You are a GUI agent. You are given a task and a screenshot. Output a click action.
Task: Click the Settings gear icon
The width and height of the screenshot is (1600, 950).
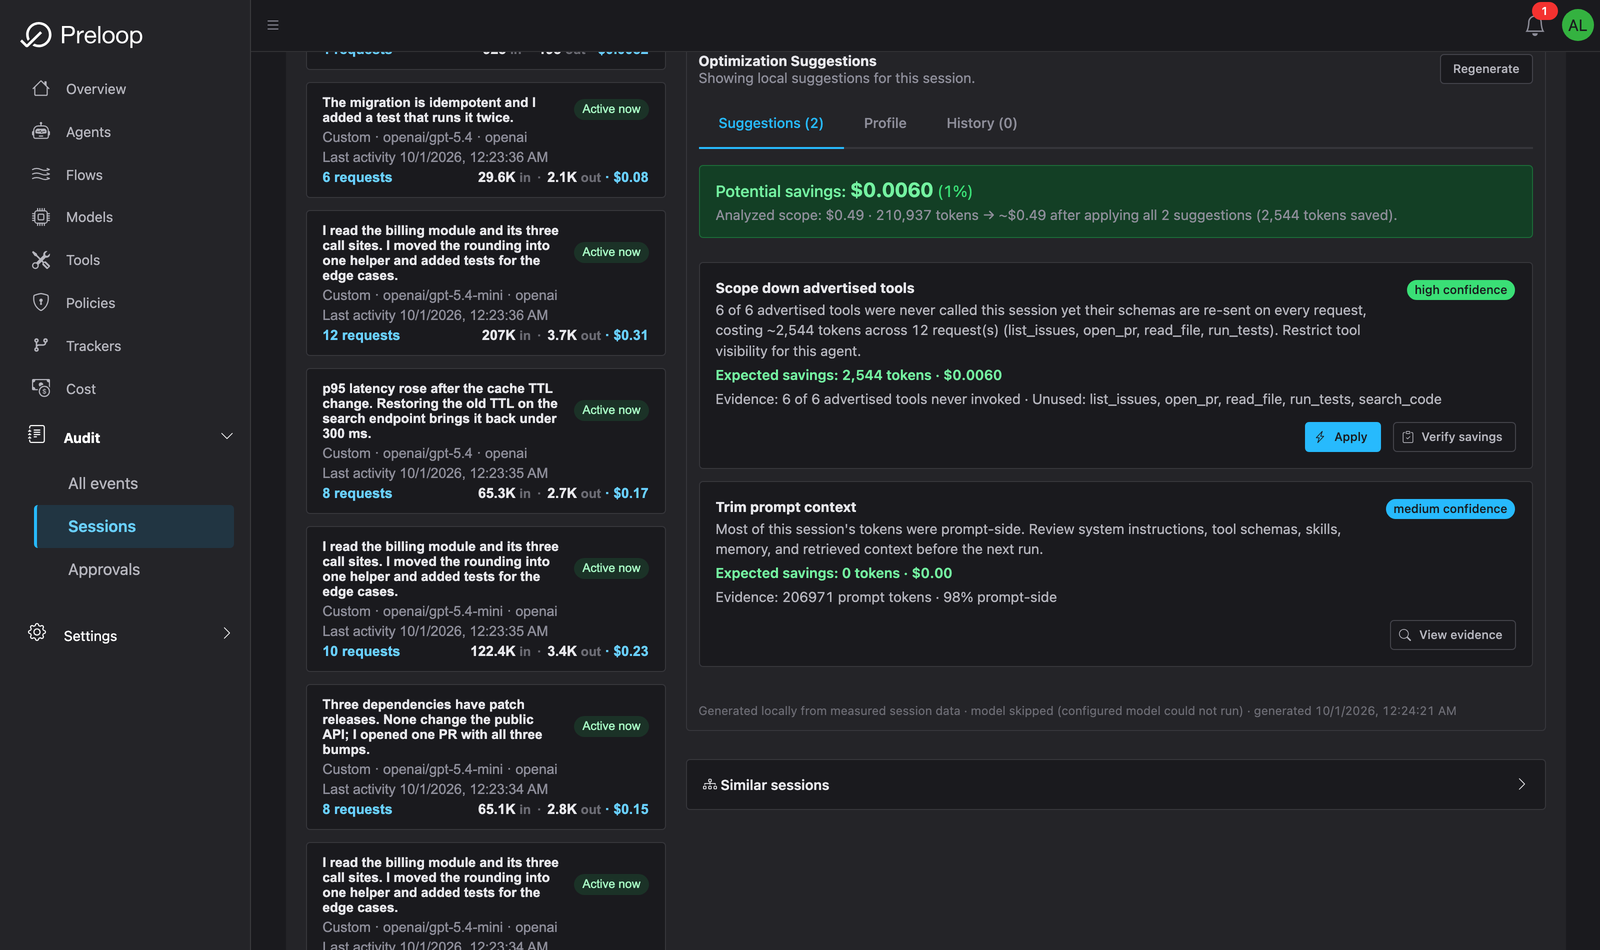[x=37, y=632]
